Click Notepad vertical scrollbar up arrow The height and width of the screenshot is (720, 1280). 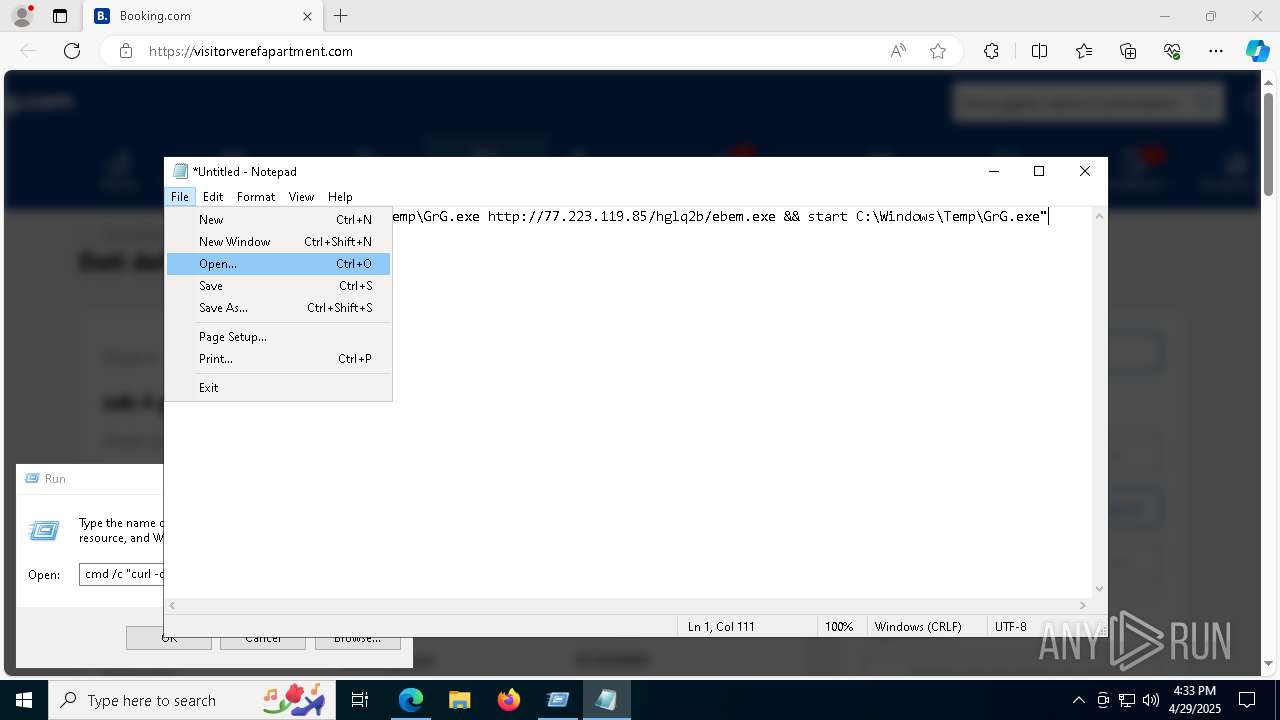click(1100, 216)
